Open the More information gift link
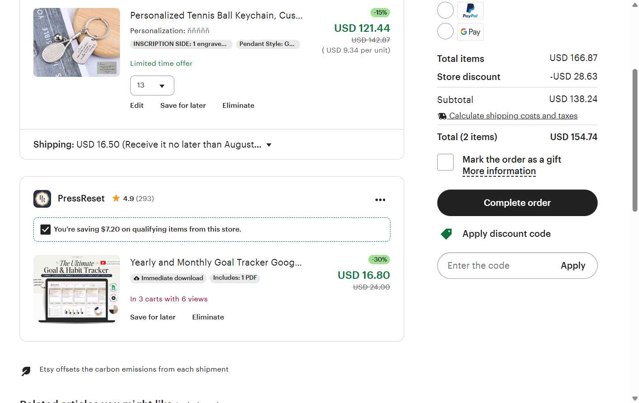The width and height of the screenshot is (639, 403). click(499, 171)
